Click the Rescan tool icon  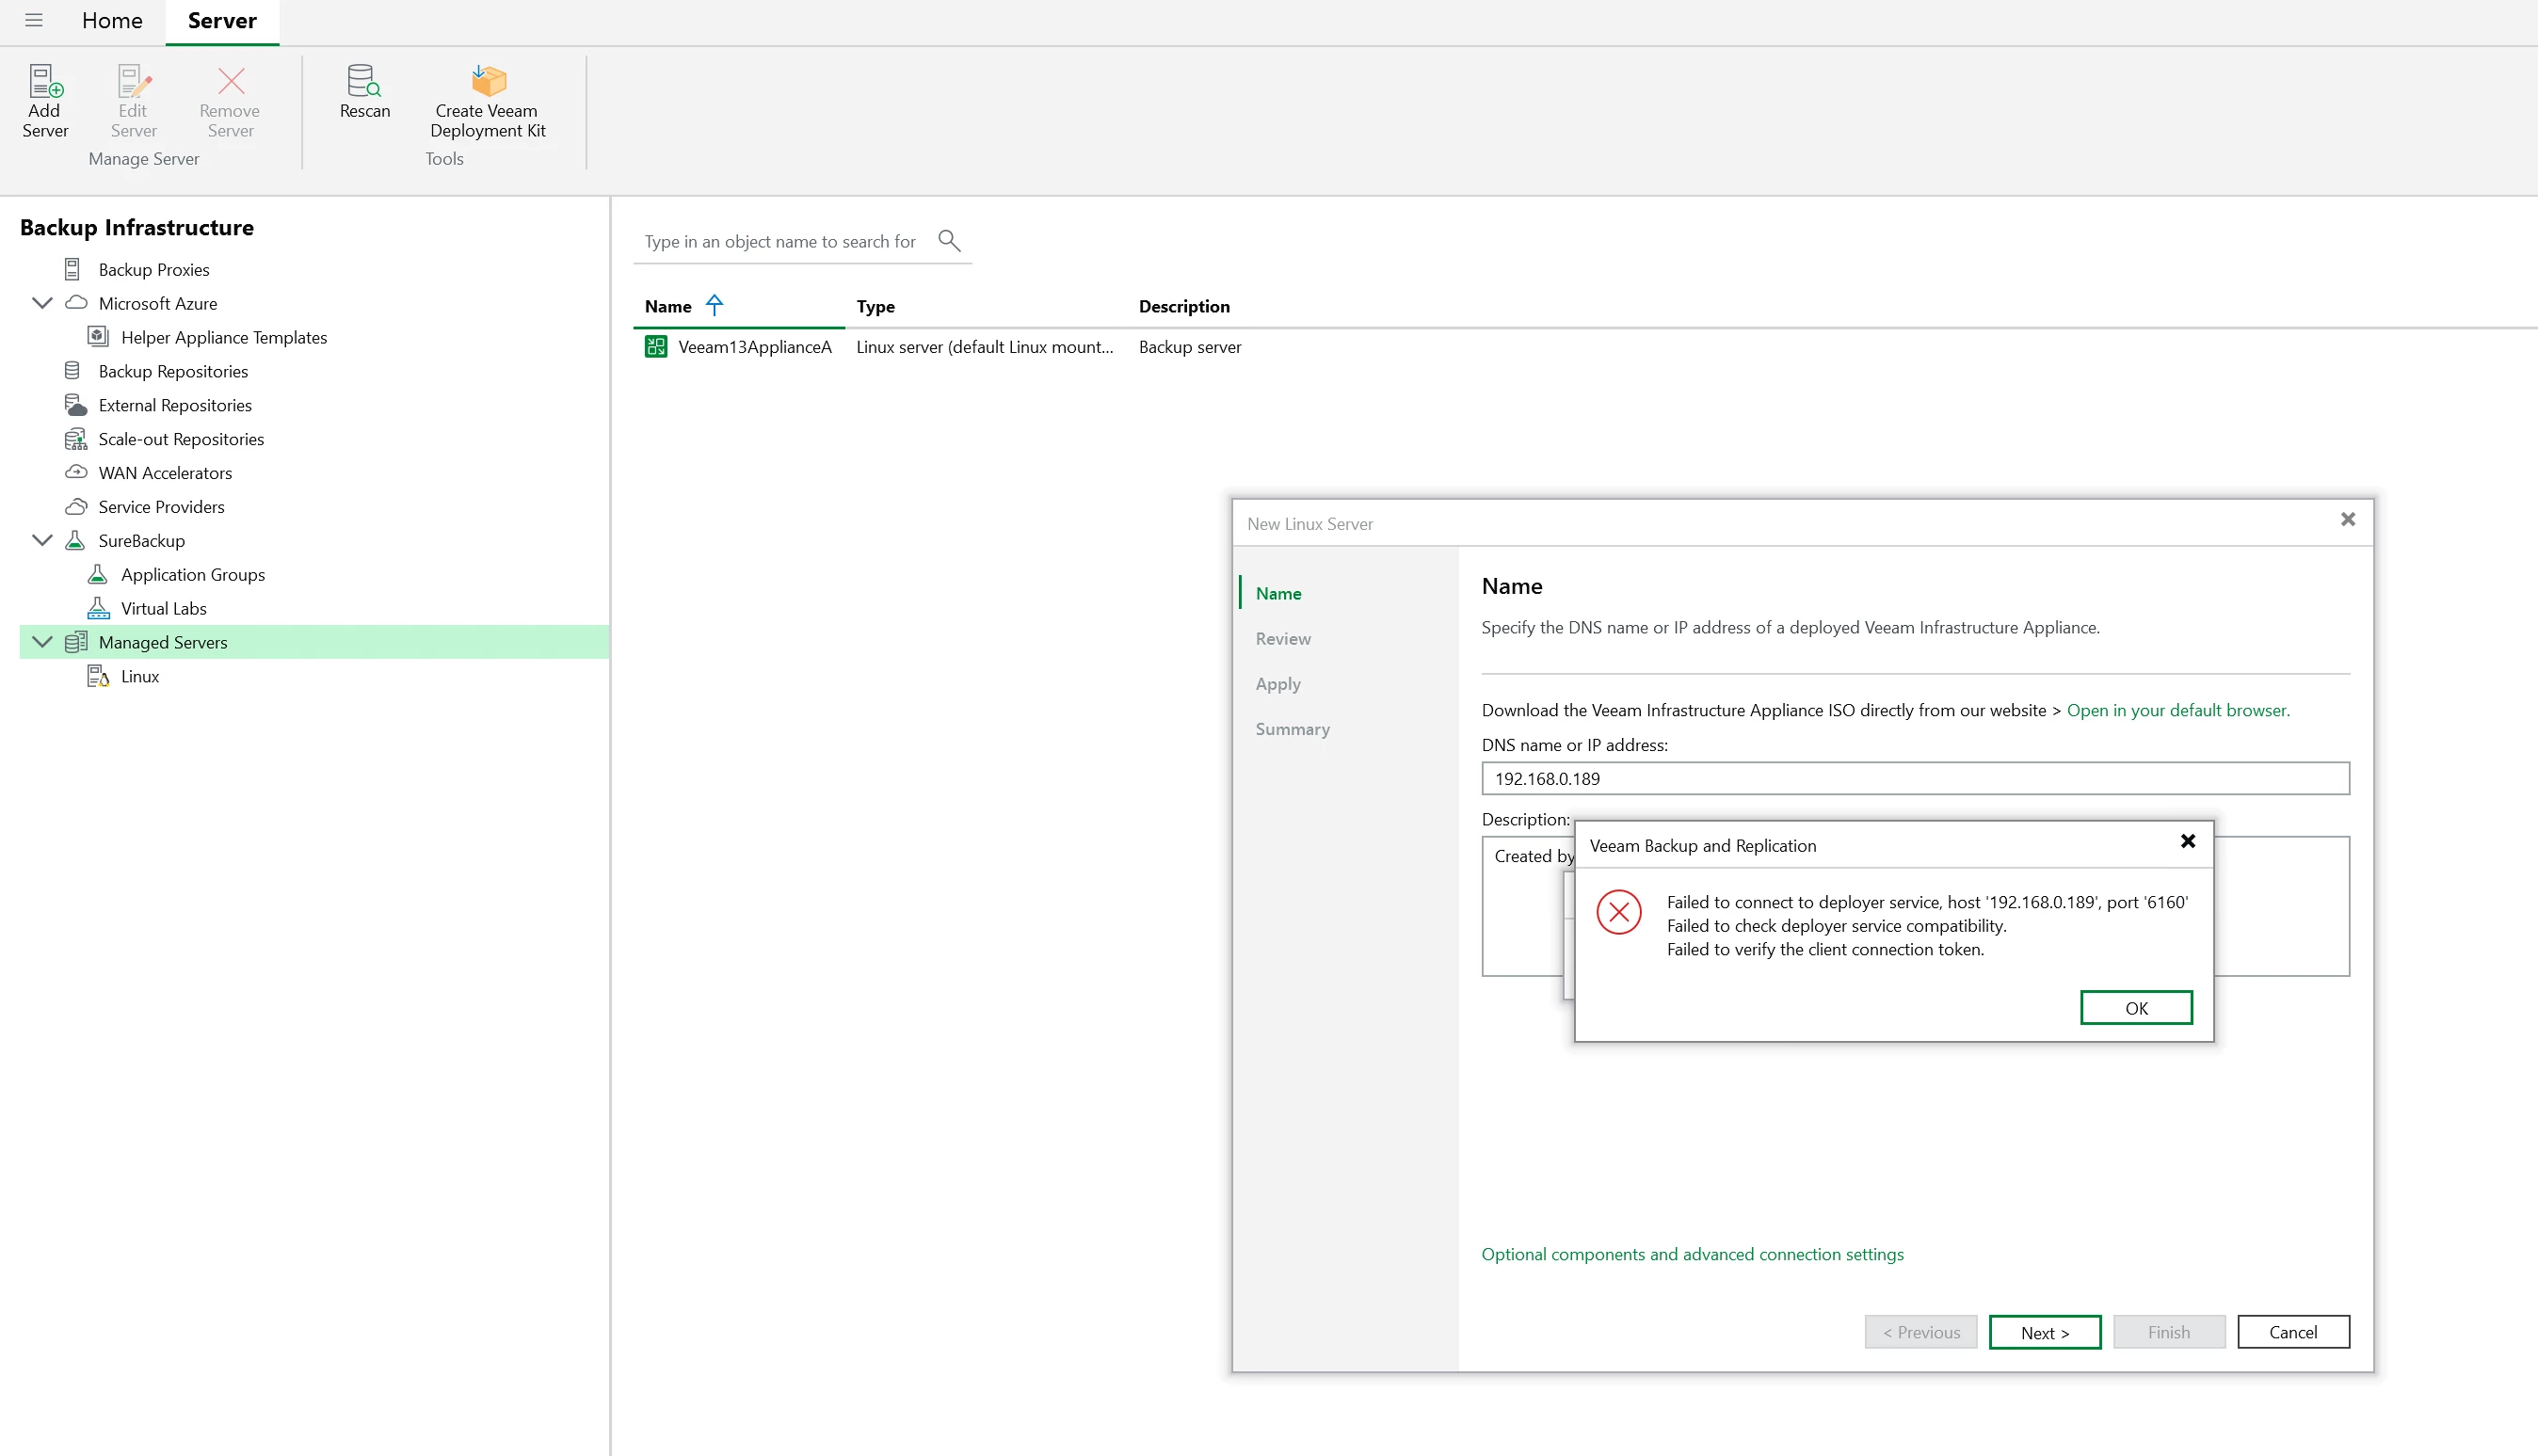coord(364,82)
